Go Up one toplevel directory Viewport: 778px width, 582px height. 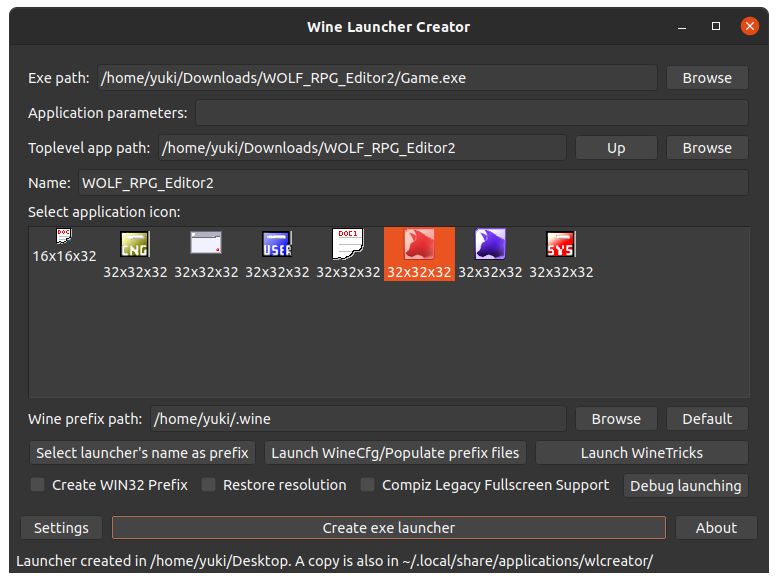(x=616, y=148)
